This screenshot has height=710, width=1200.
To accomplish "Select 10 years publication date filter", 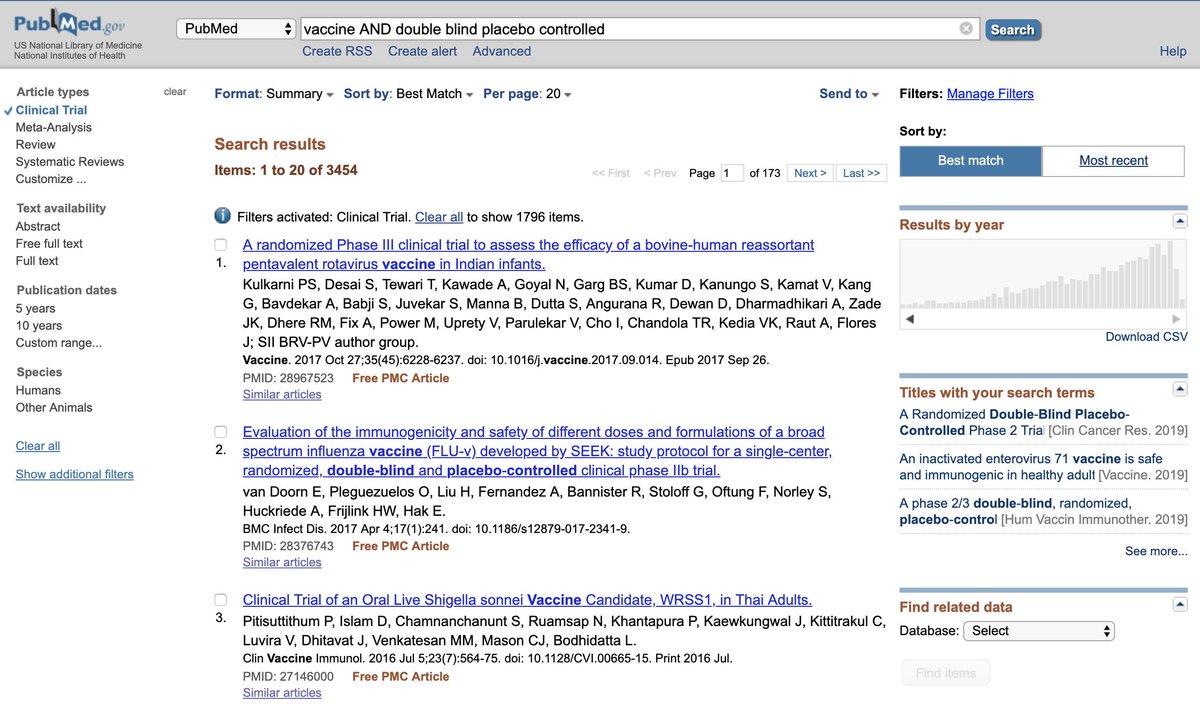I will coord(39,325).
